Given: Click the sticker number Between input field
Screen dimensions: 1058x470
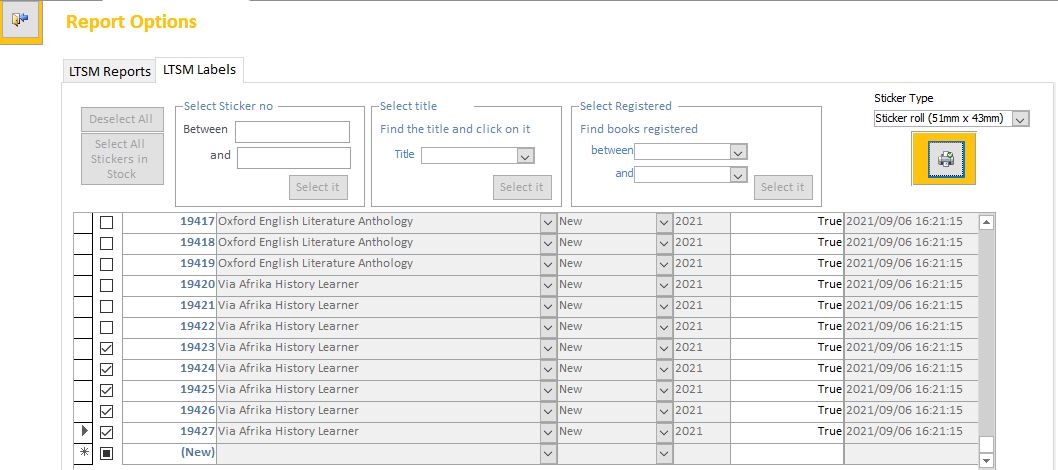Looking at the screenshot, I should tap(292, 132).
